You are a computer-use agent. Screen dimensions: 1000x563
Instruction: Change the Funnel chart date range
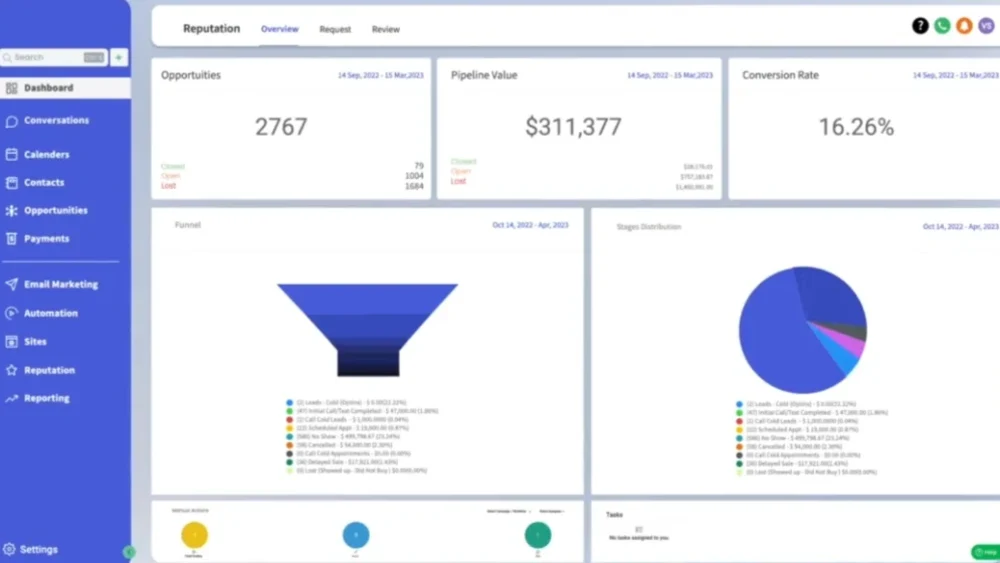tap(530, 225)
